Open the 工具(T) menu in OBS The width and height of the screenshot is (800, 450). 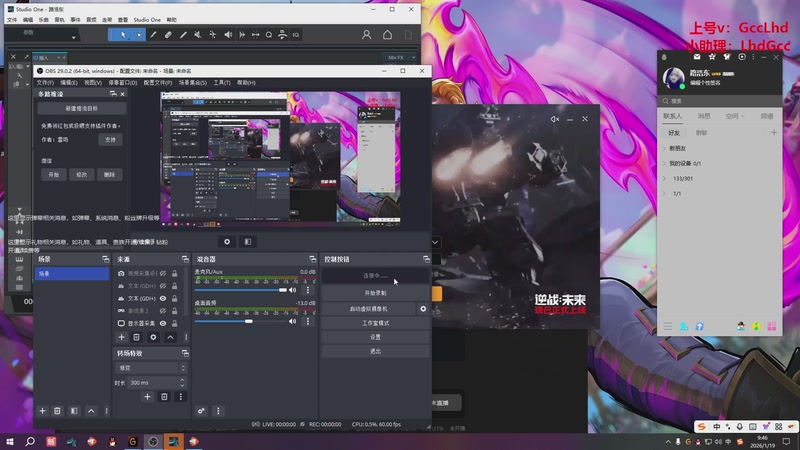(221, 82)
